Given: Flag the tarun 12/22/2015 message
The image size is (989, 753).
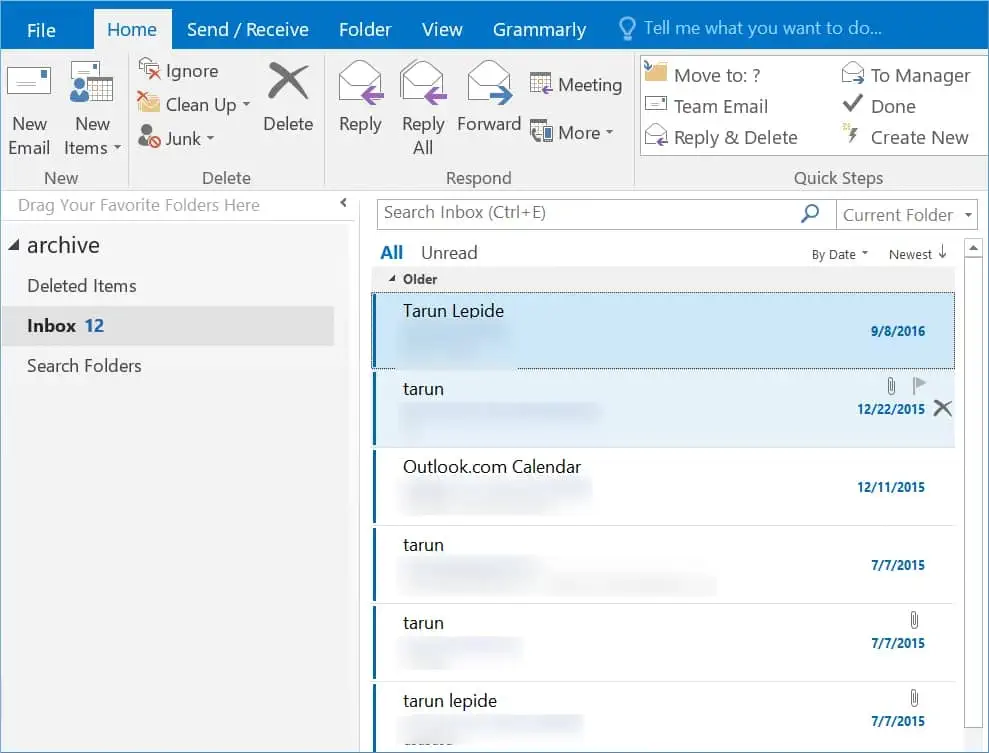Looking at the screenshot, I should 919,384.
